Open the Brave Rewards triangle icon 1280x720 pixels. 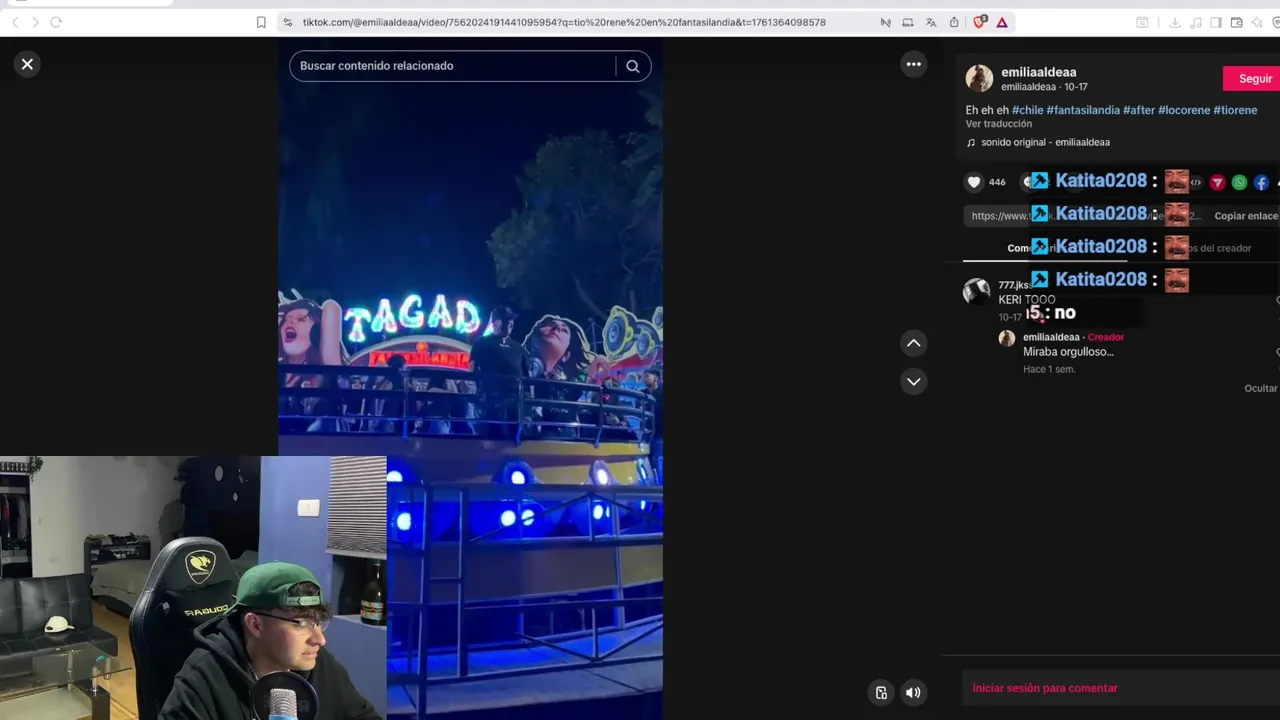coord(1001,22)
